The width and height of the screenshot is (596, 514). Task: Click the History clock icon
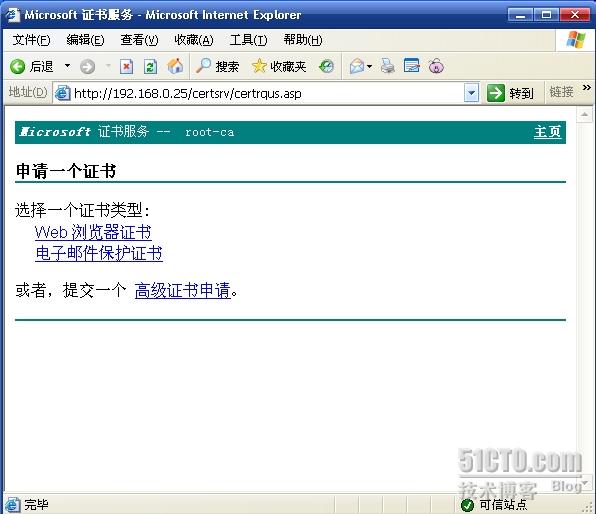point(326,67)
